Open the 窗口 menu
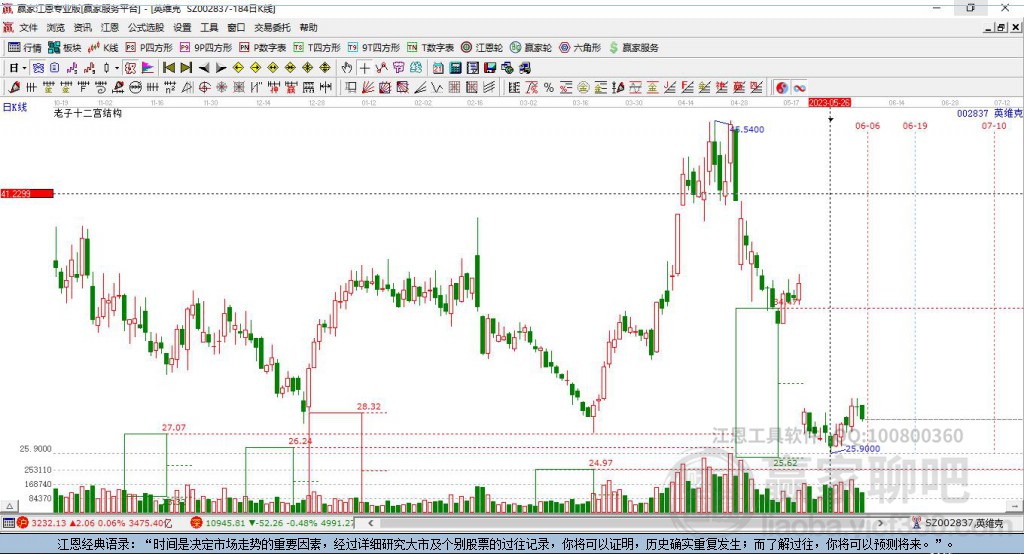The height and width of the screenshot is (554, 1024). (236, 27)
